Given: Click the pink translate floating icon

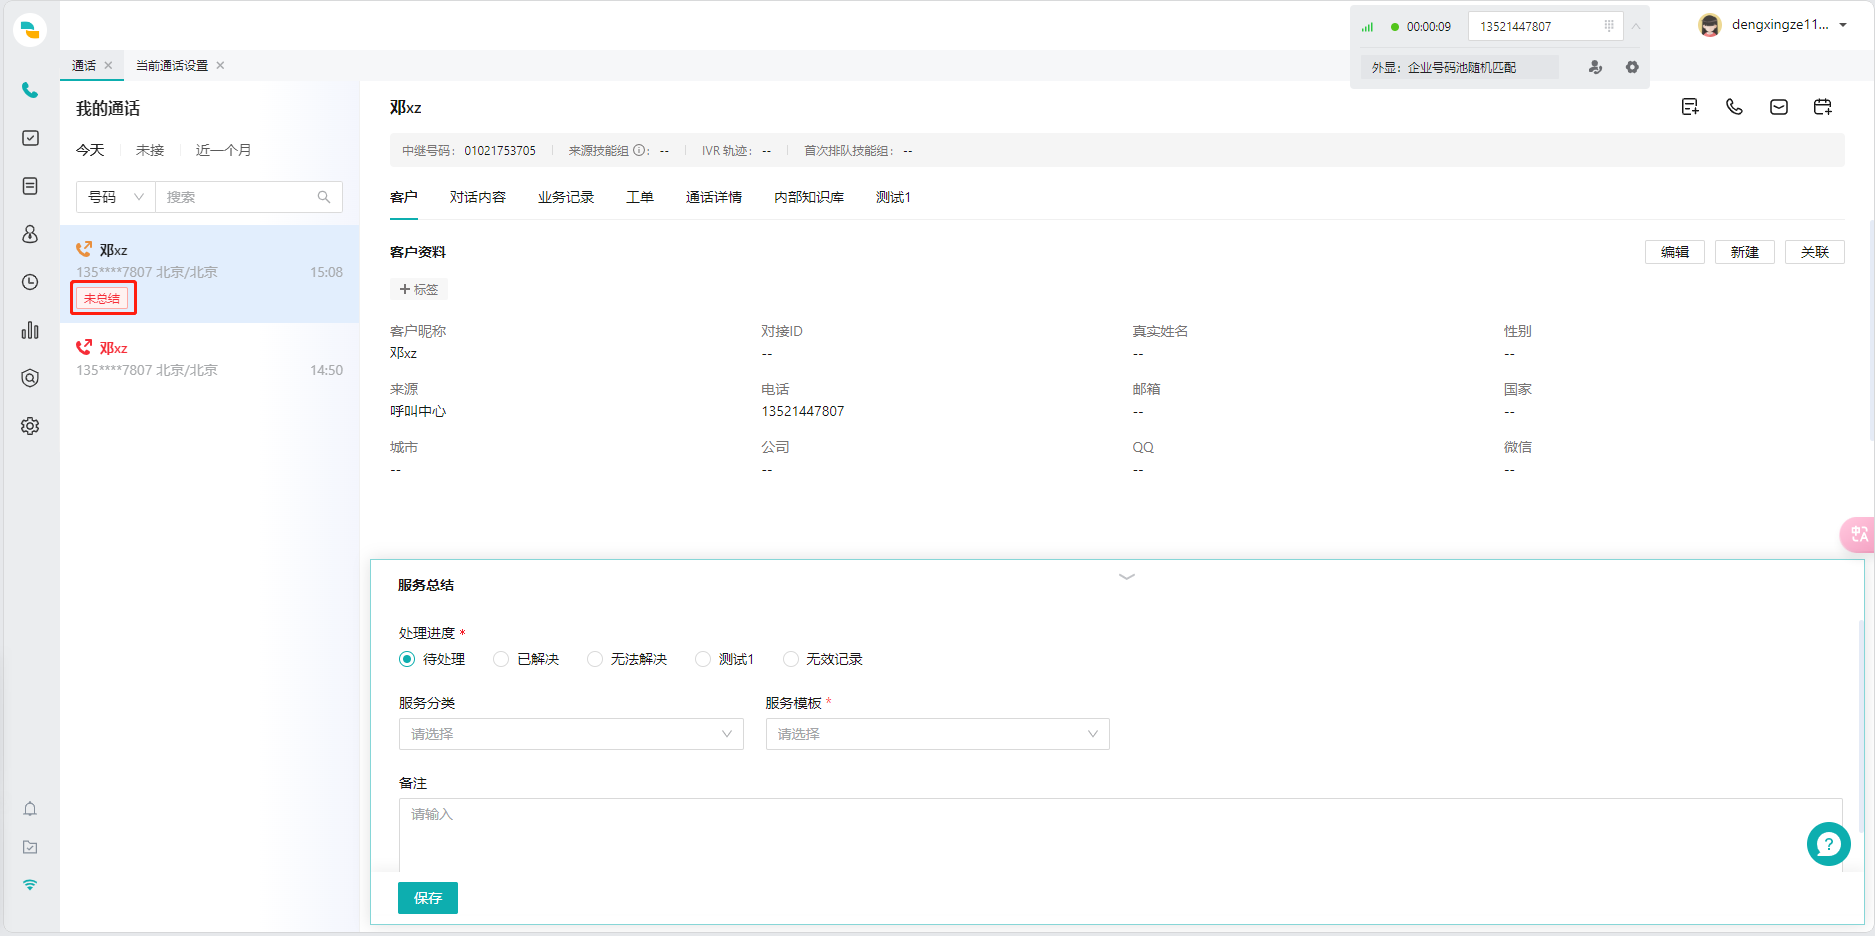Looking at the screenshot, I should [x=1858, y=535].
